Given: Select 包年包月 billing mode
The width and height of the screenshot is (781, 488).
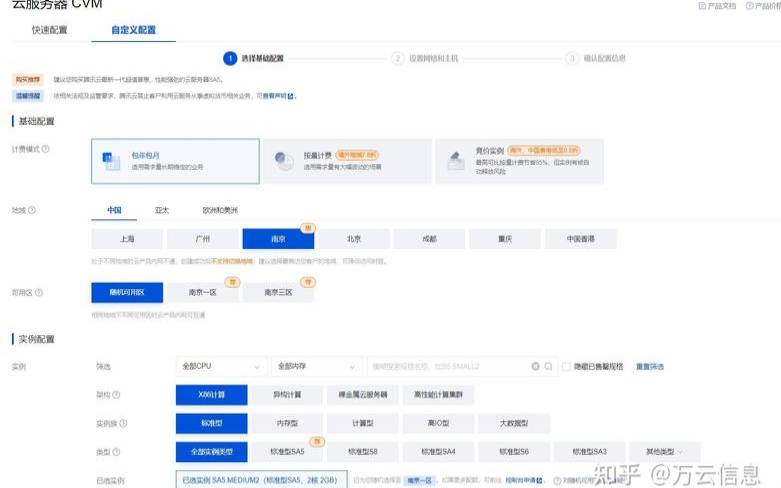Looking at the screenshot, I should (175, 161).
